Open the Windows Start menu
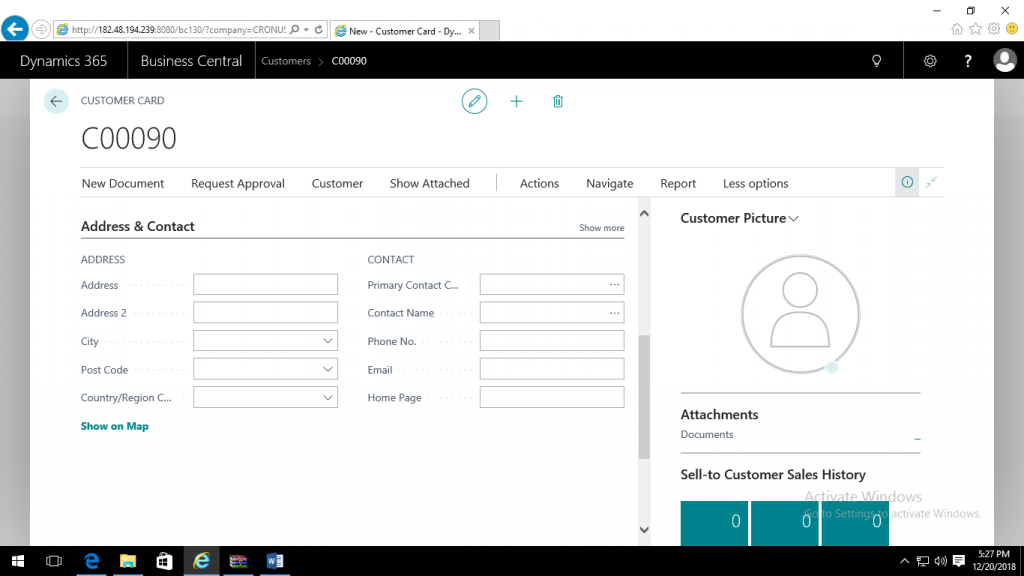The width and height of the screenshot is (1024, 576). click(x=18, y=561)
